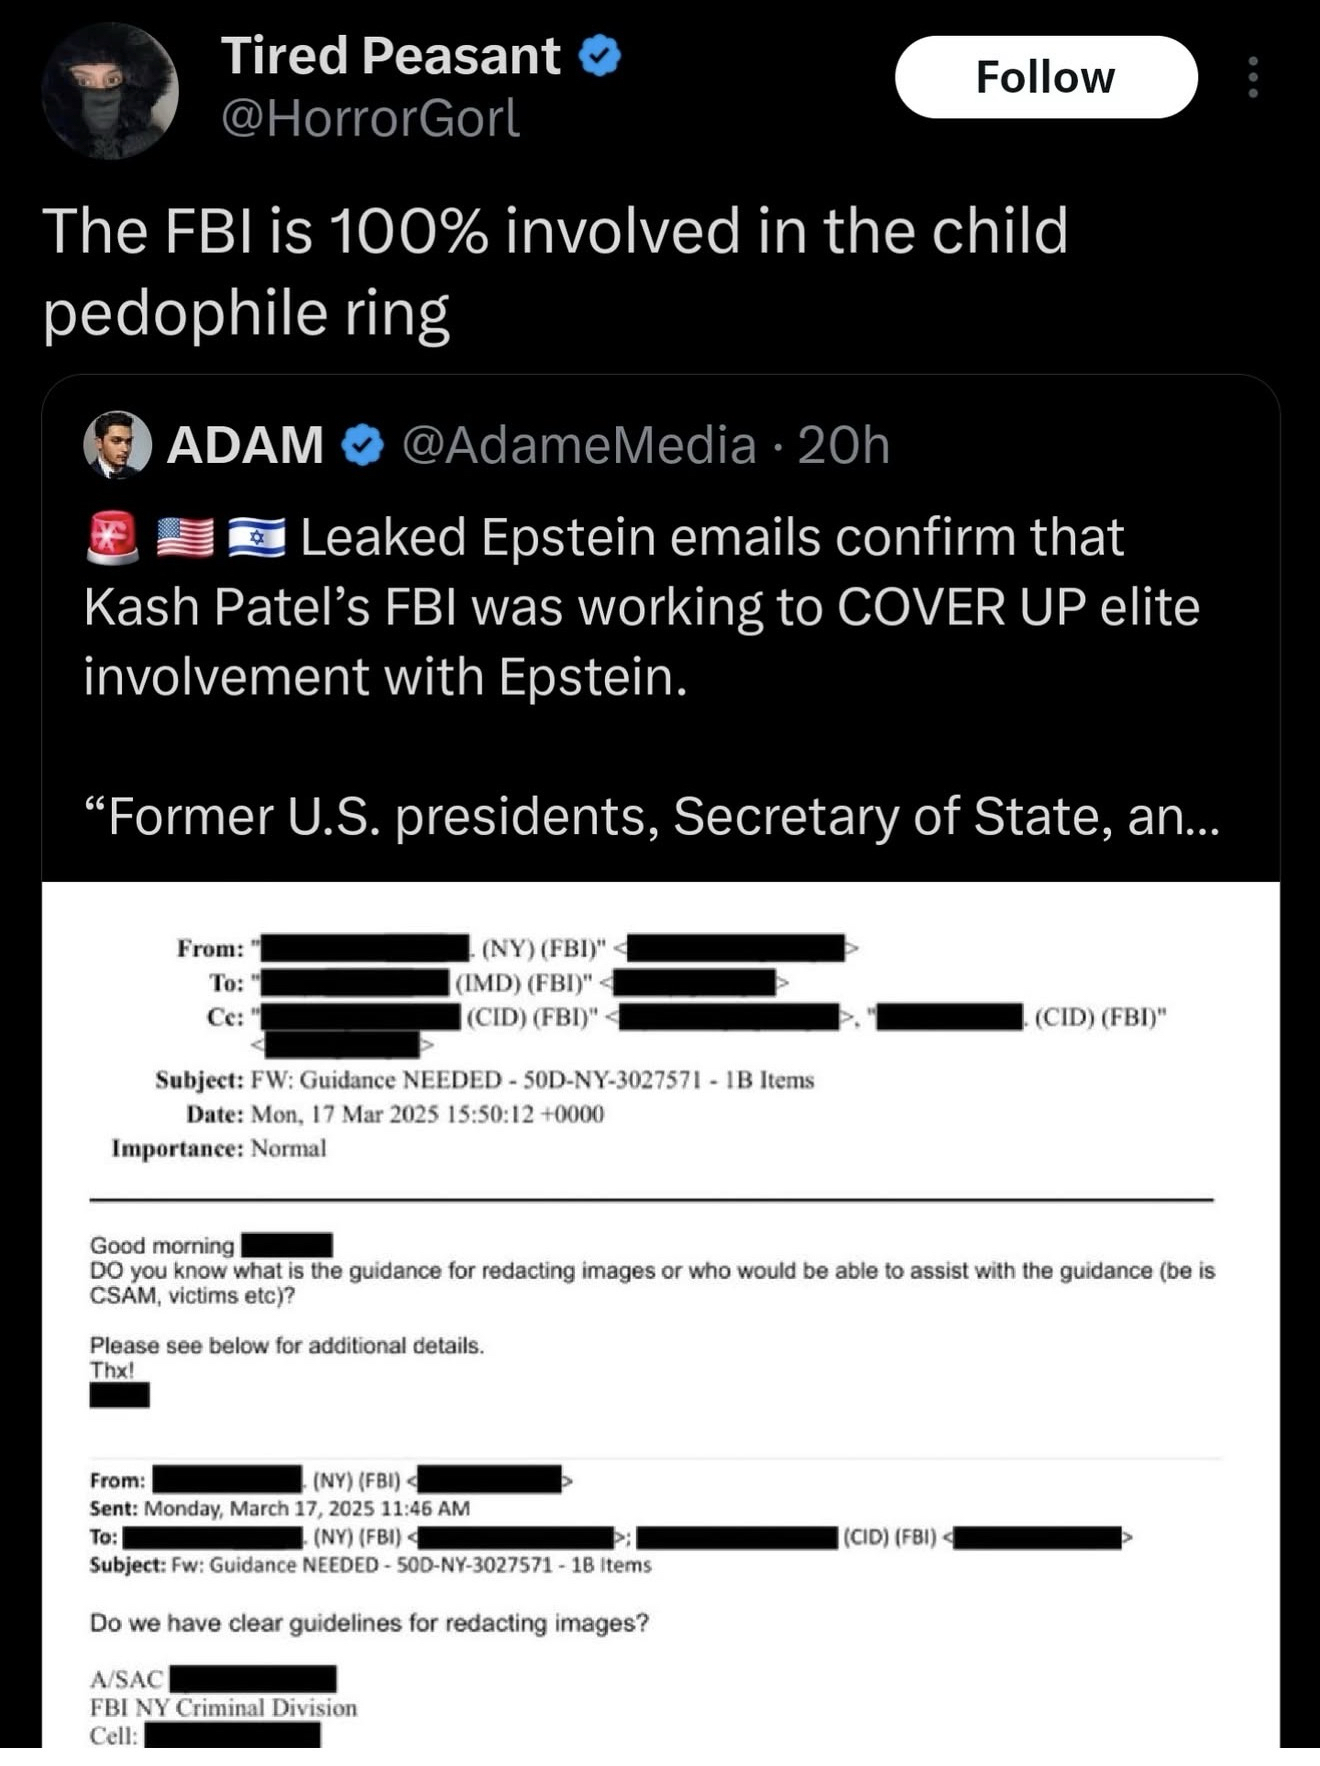Click the 20h timestamp on quoted tweet
1320x1766 pixels.
[x=843, y=445]
